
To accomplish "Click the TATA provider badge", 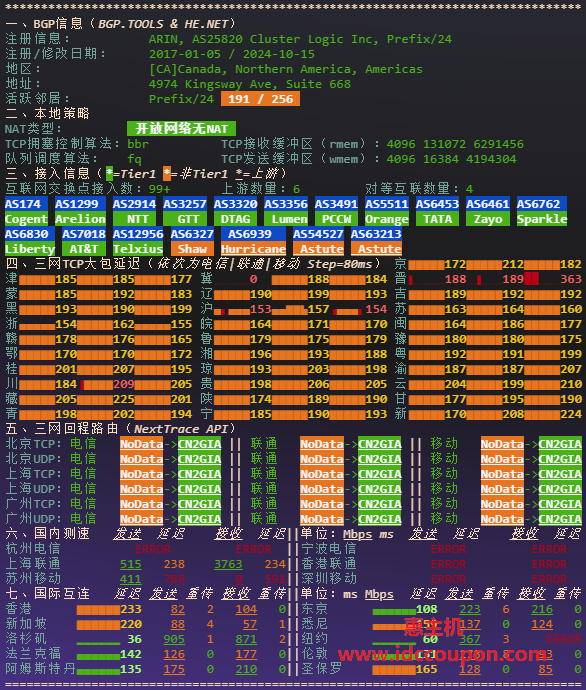I will [x=437, y=219].
